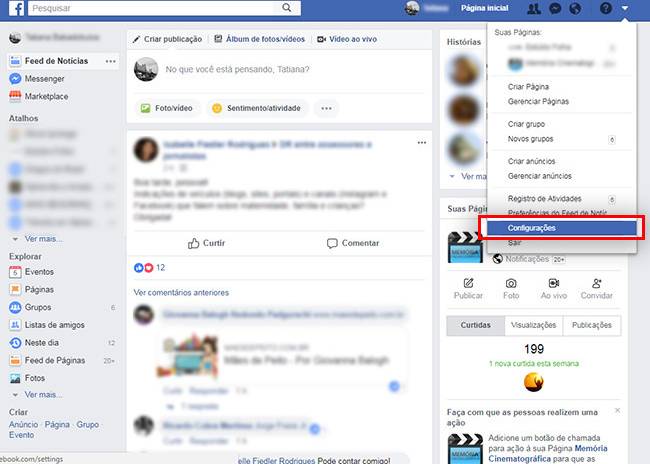The width and height of the screenshot is (650, 464).
Task: Open Feed de Notícias in sidebar
Action: 56,61
